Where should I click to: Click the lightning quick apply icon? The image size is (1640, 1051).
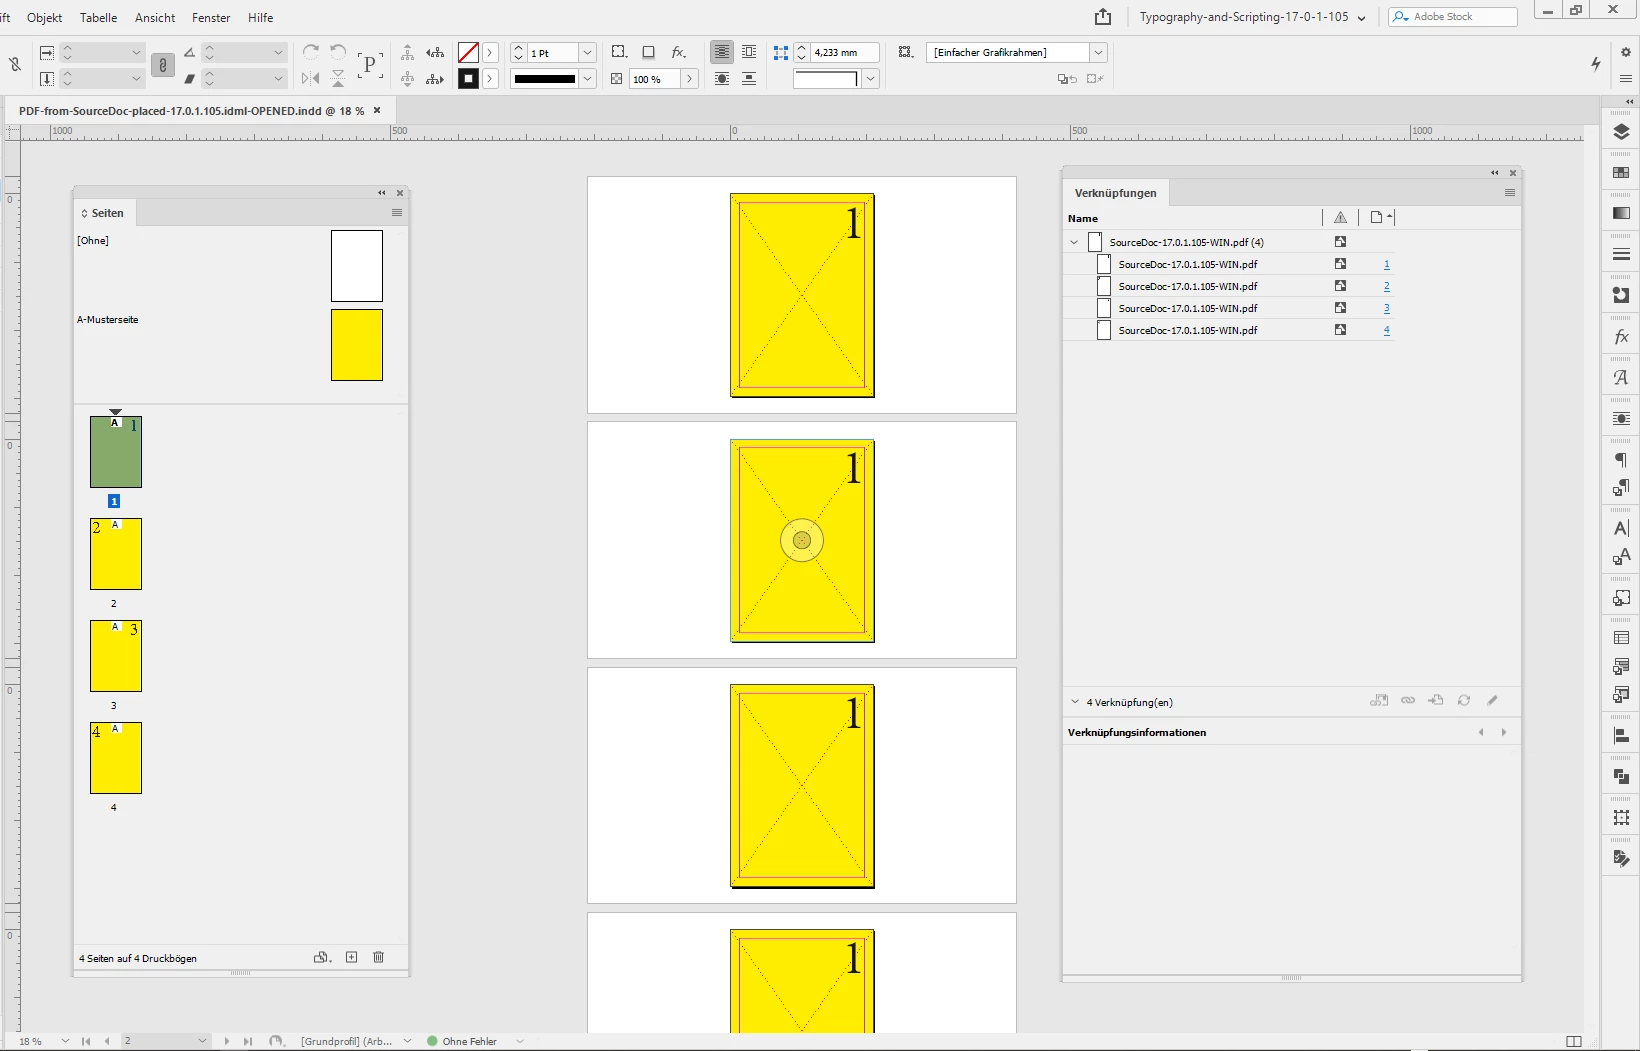[x=1596, y=64]
